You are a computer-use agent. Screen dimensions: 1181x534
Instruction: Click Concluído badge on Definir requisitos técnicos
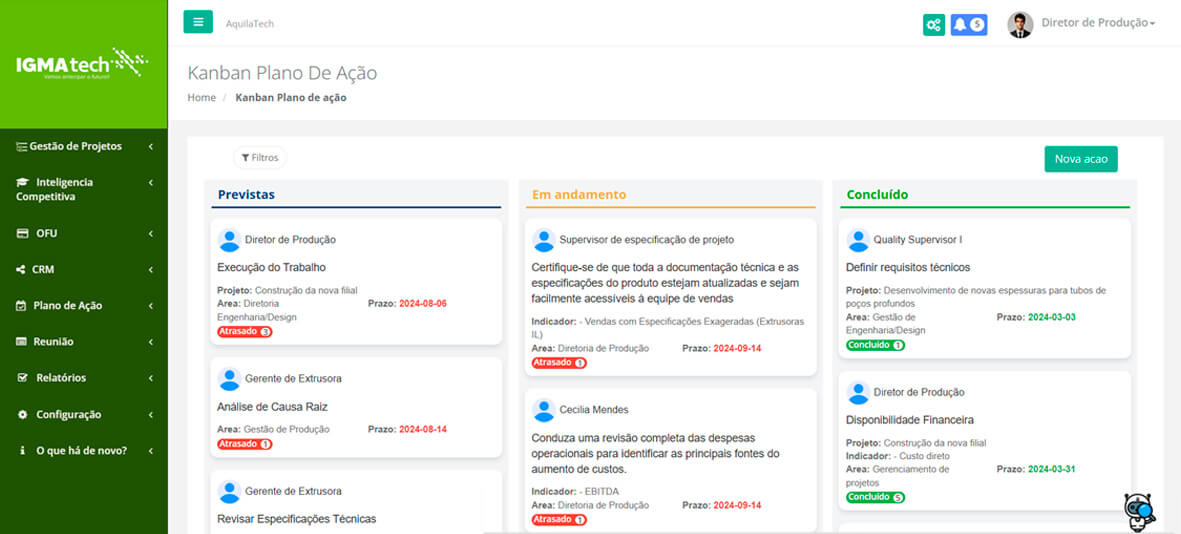(x=875, y=345)
